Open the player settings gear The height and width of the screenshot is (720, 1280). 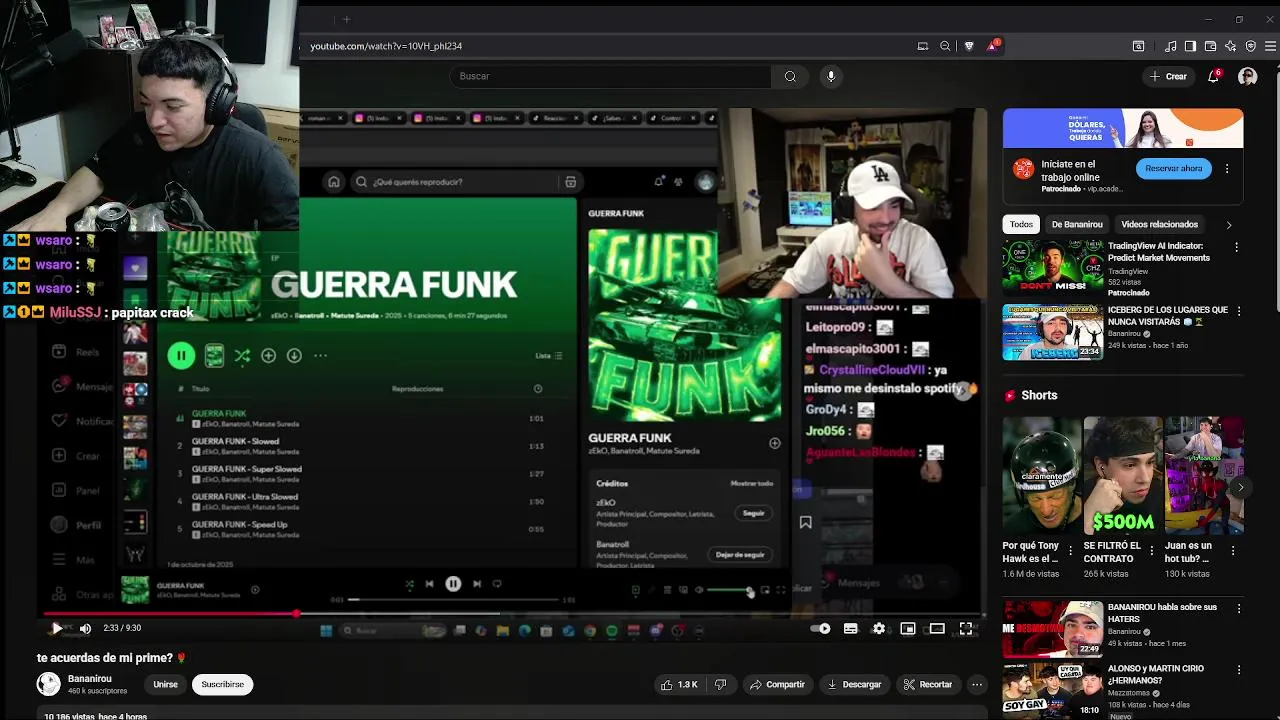879,628
